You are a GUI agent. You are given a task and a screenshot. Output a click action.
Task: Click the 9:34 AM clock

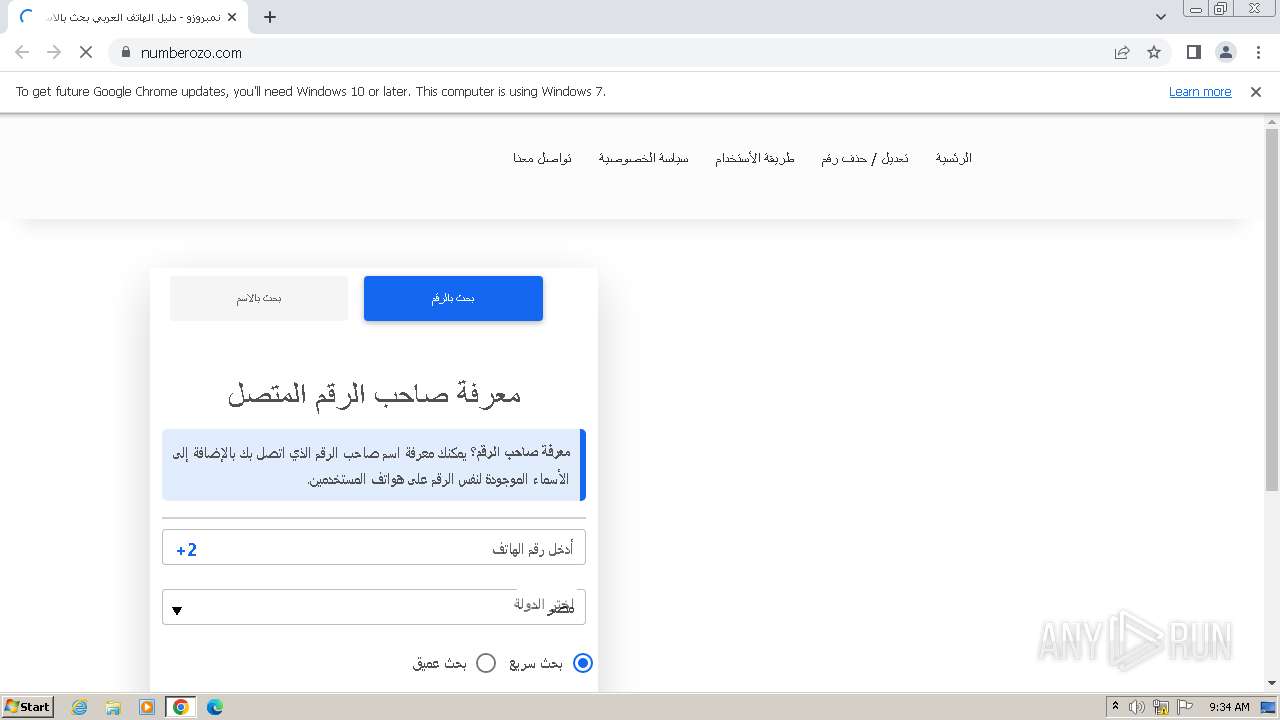[1229, 707]
